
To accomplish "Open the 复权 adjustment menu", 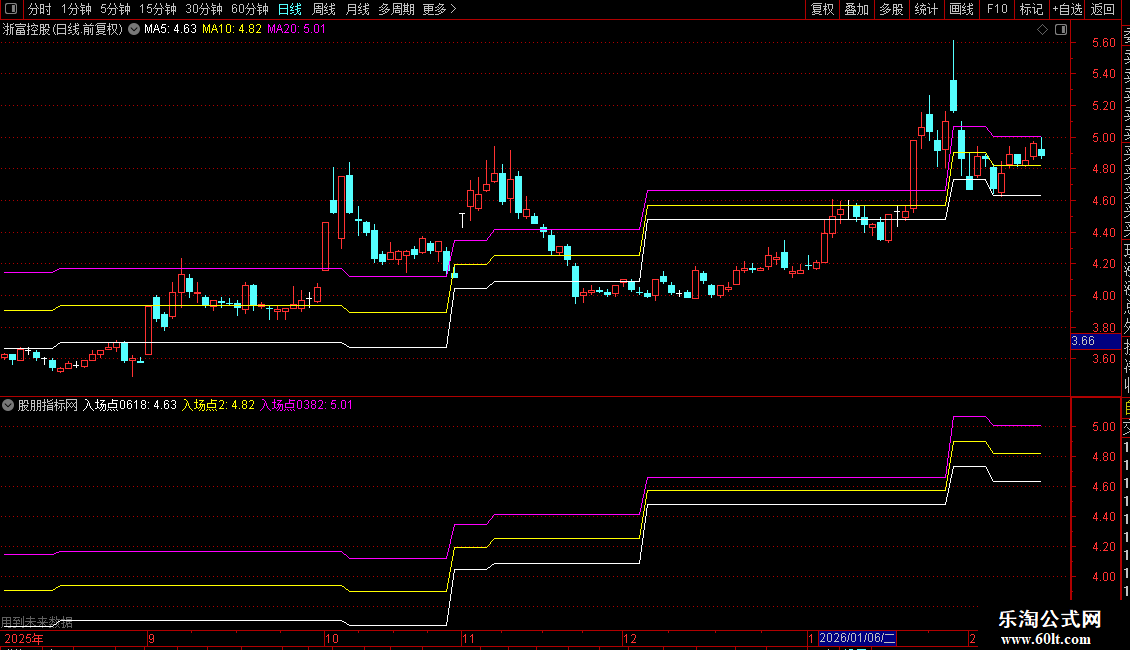I will [822, 9].
